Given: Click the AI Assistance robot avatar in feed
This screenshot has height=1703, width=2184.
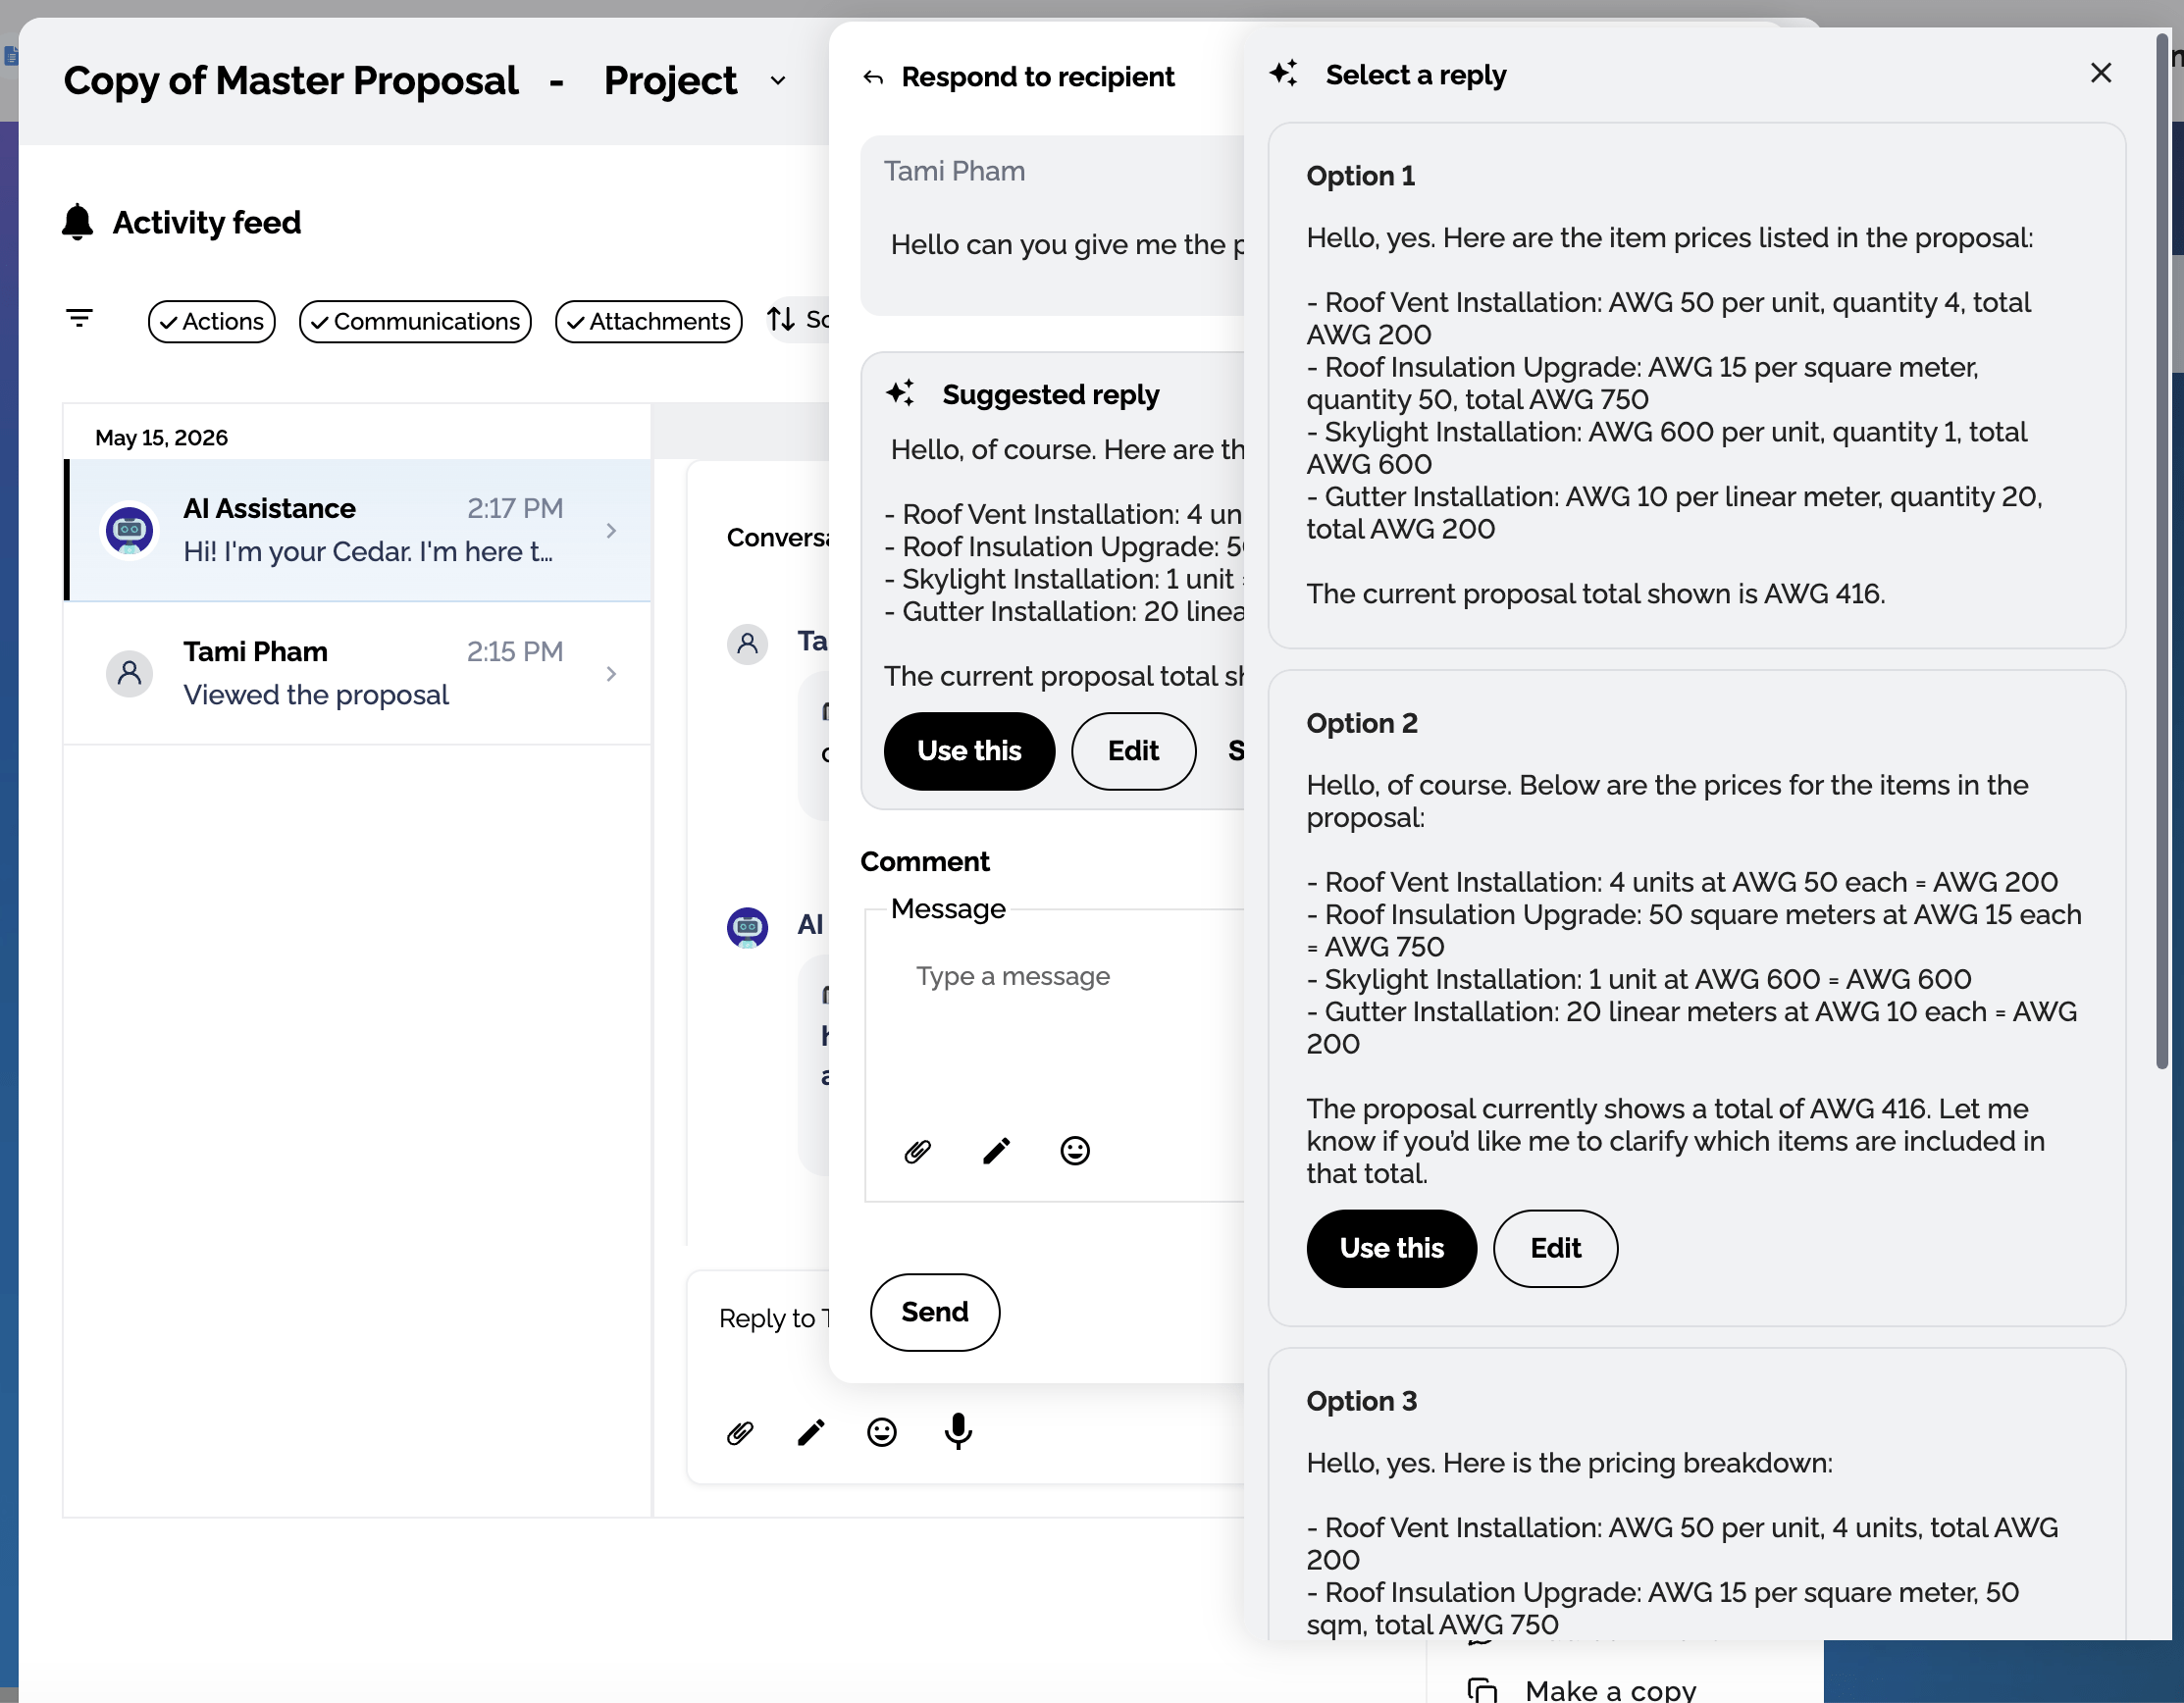Looking at the screenshot, I should (x=130, y=530).
